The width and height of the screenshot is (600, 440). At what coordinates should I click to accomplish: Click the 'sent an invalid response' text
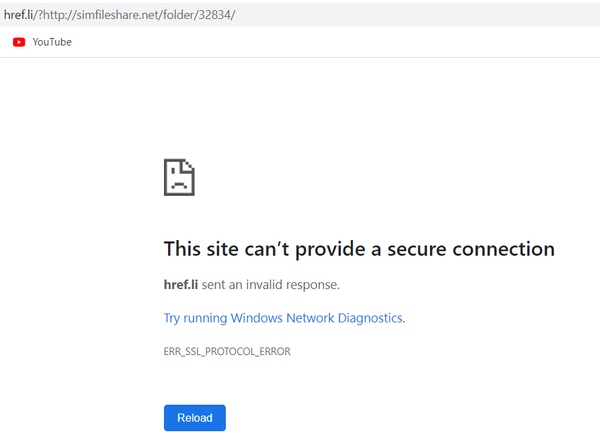point(270,285)
